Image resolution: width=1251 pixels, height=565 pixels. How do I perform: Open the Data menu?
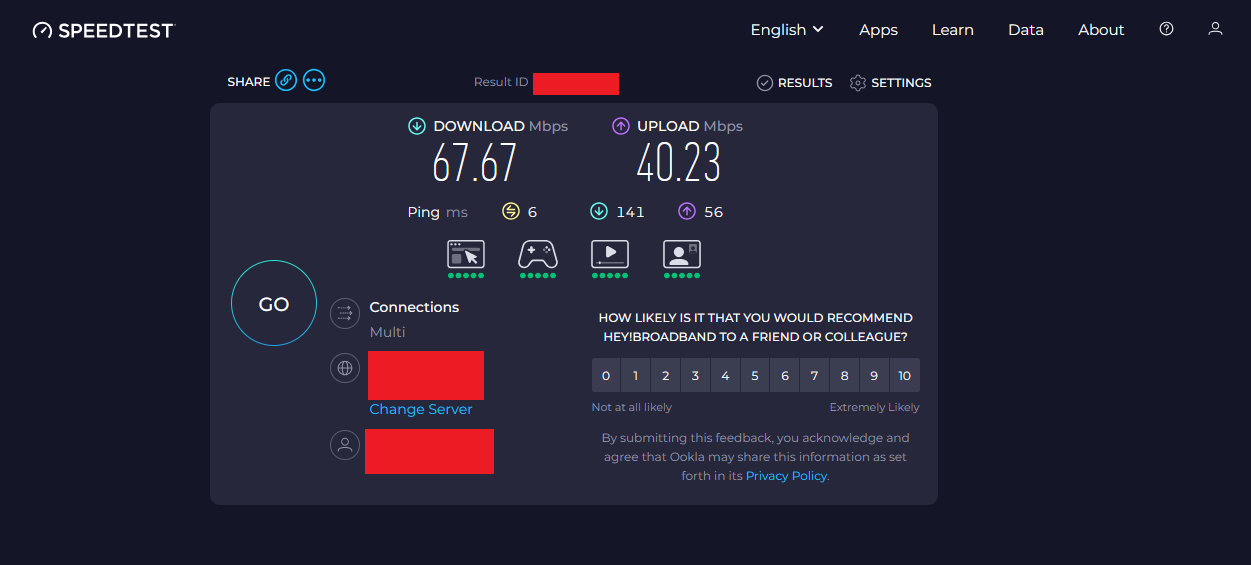coord(1026,30)
